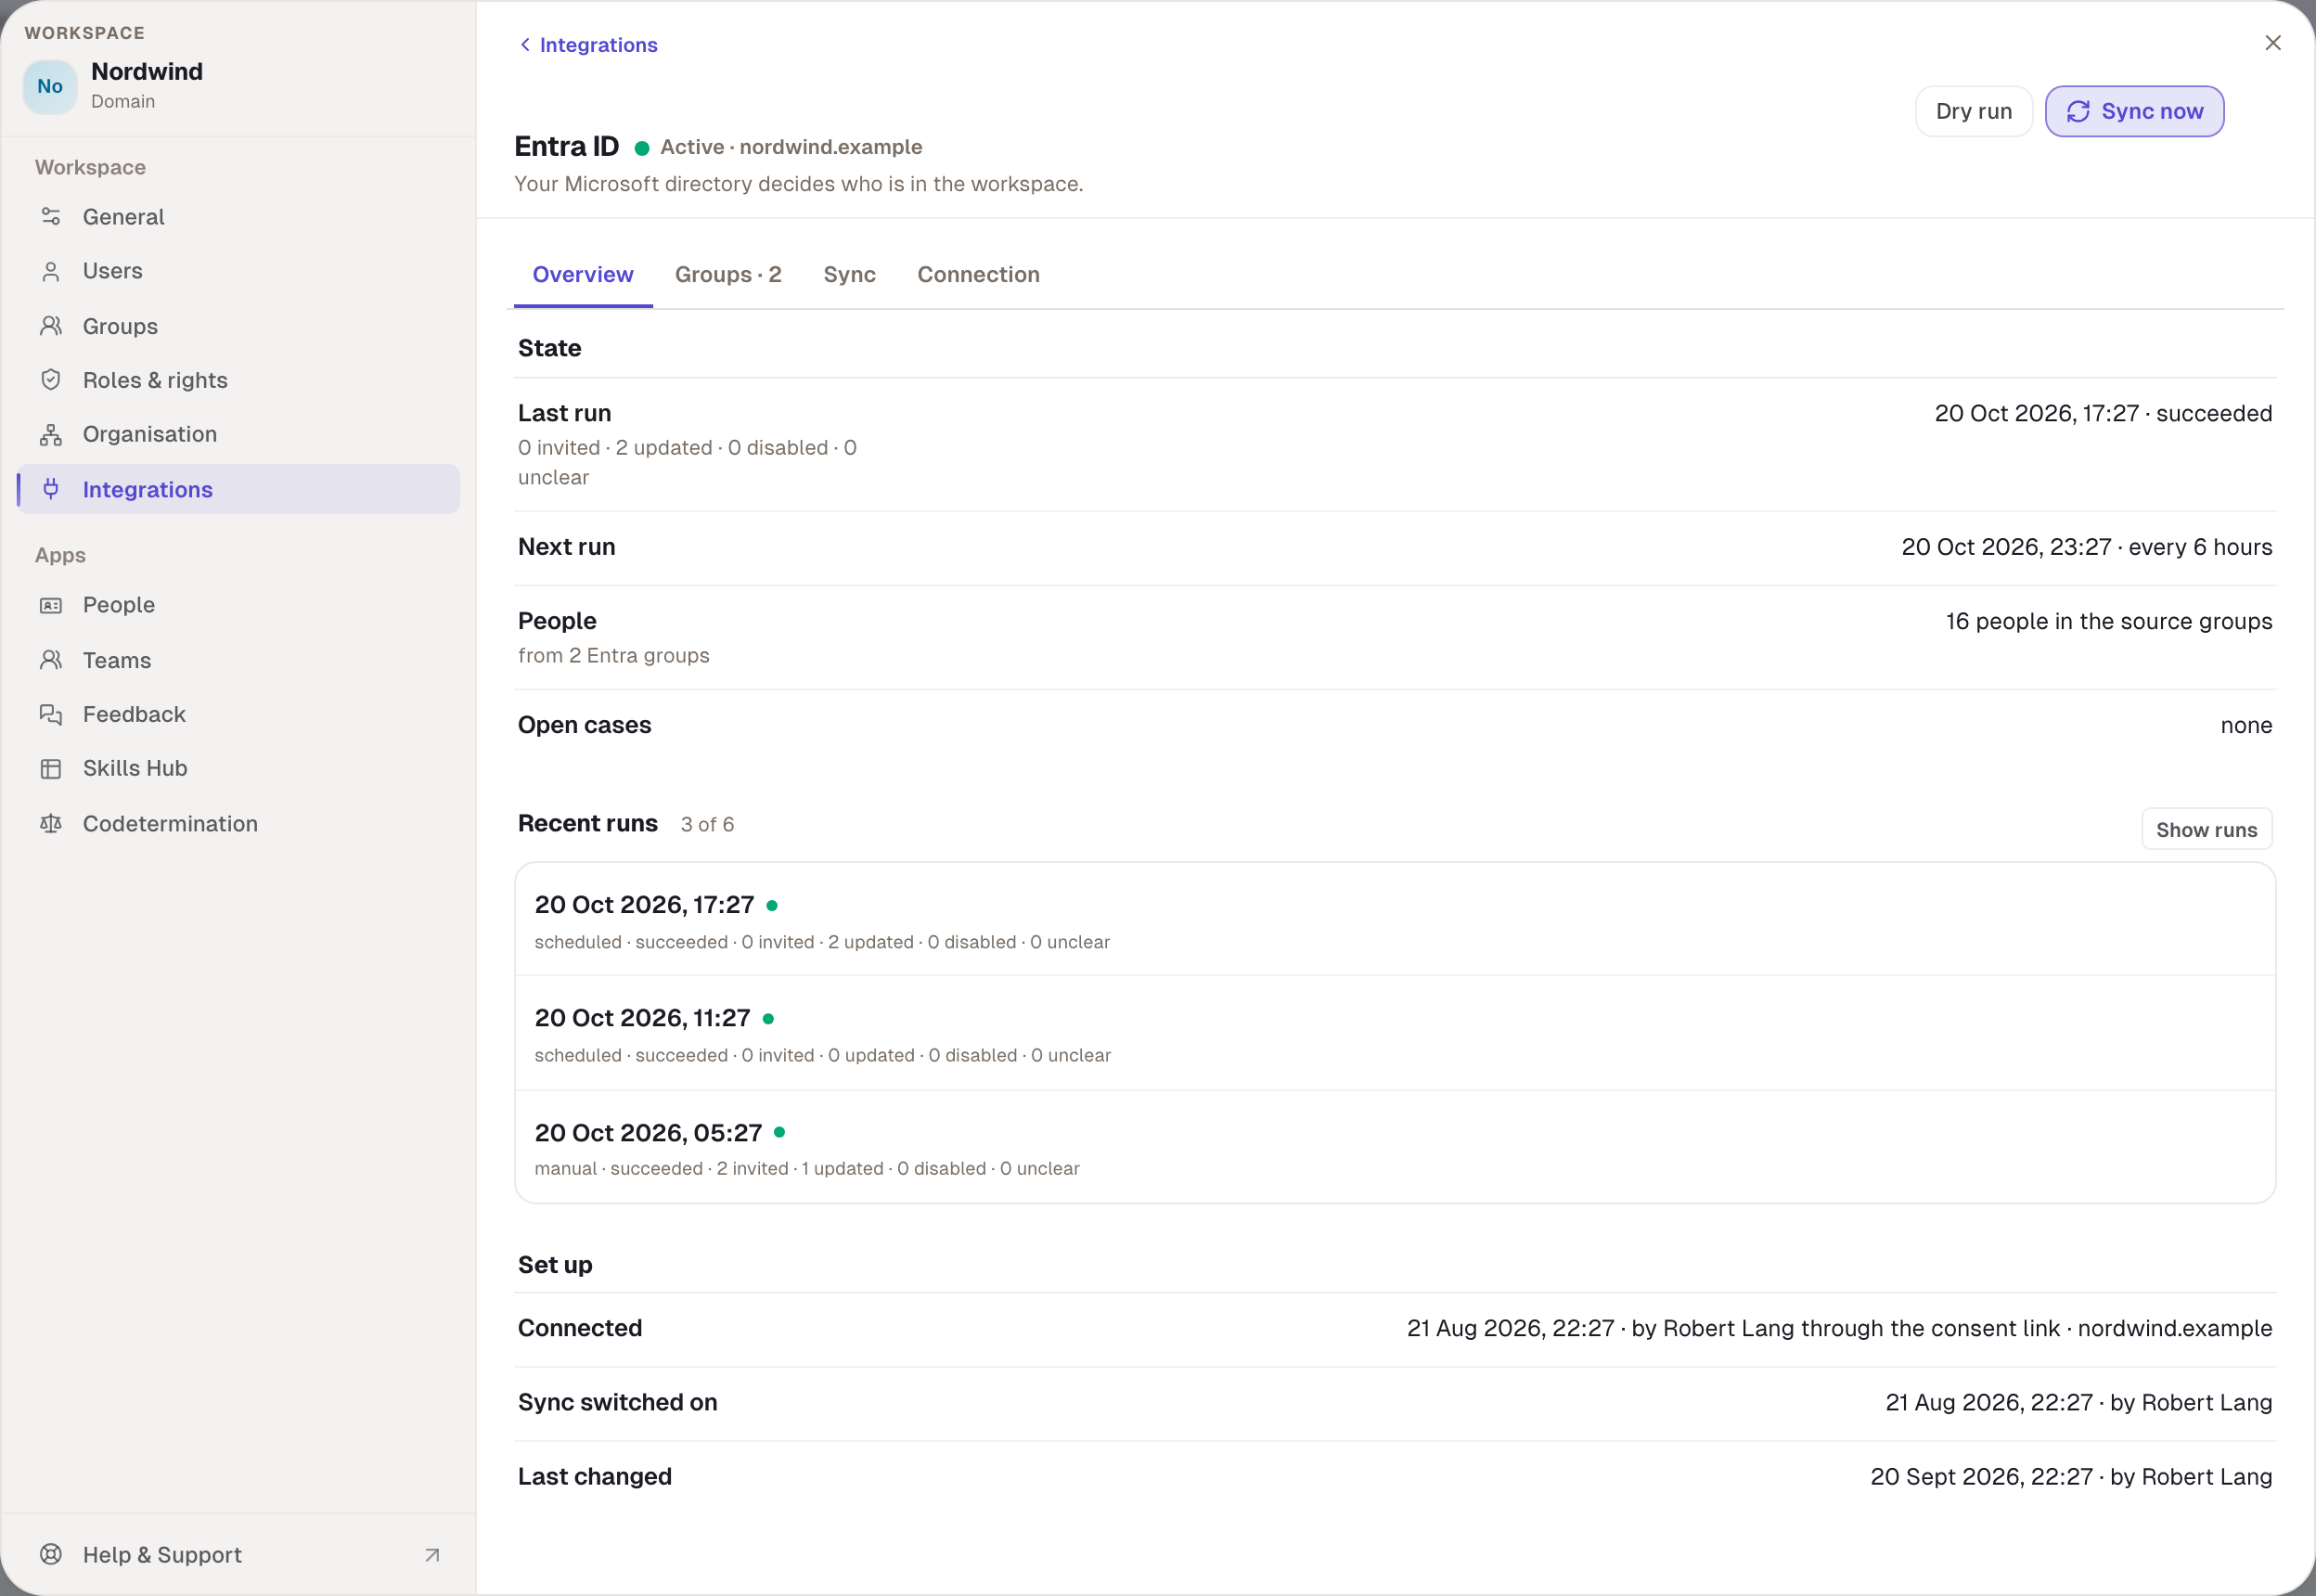Click the Groups people icon under Workspace
This screenshot has width=2316, height=1596.
pos(51,326)
